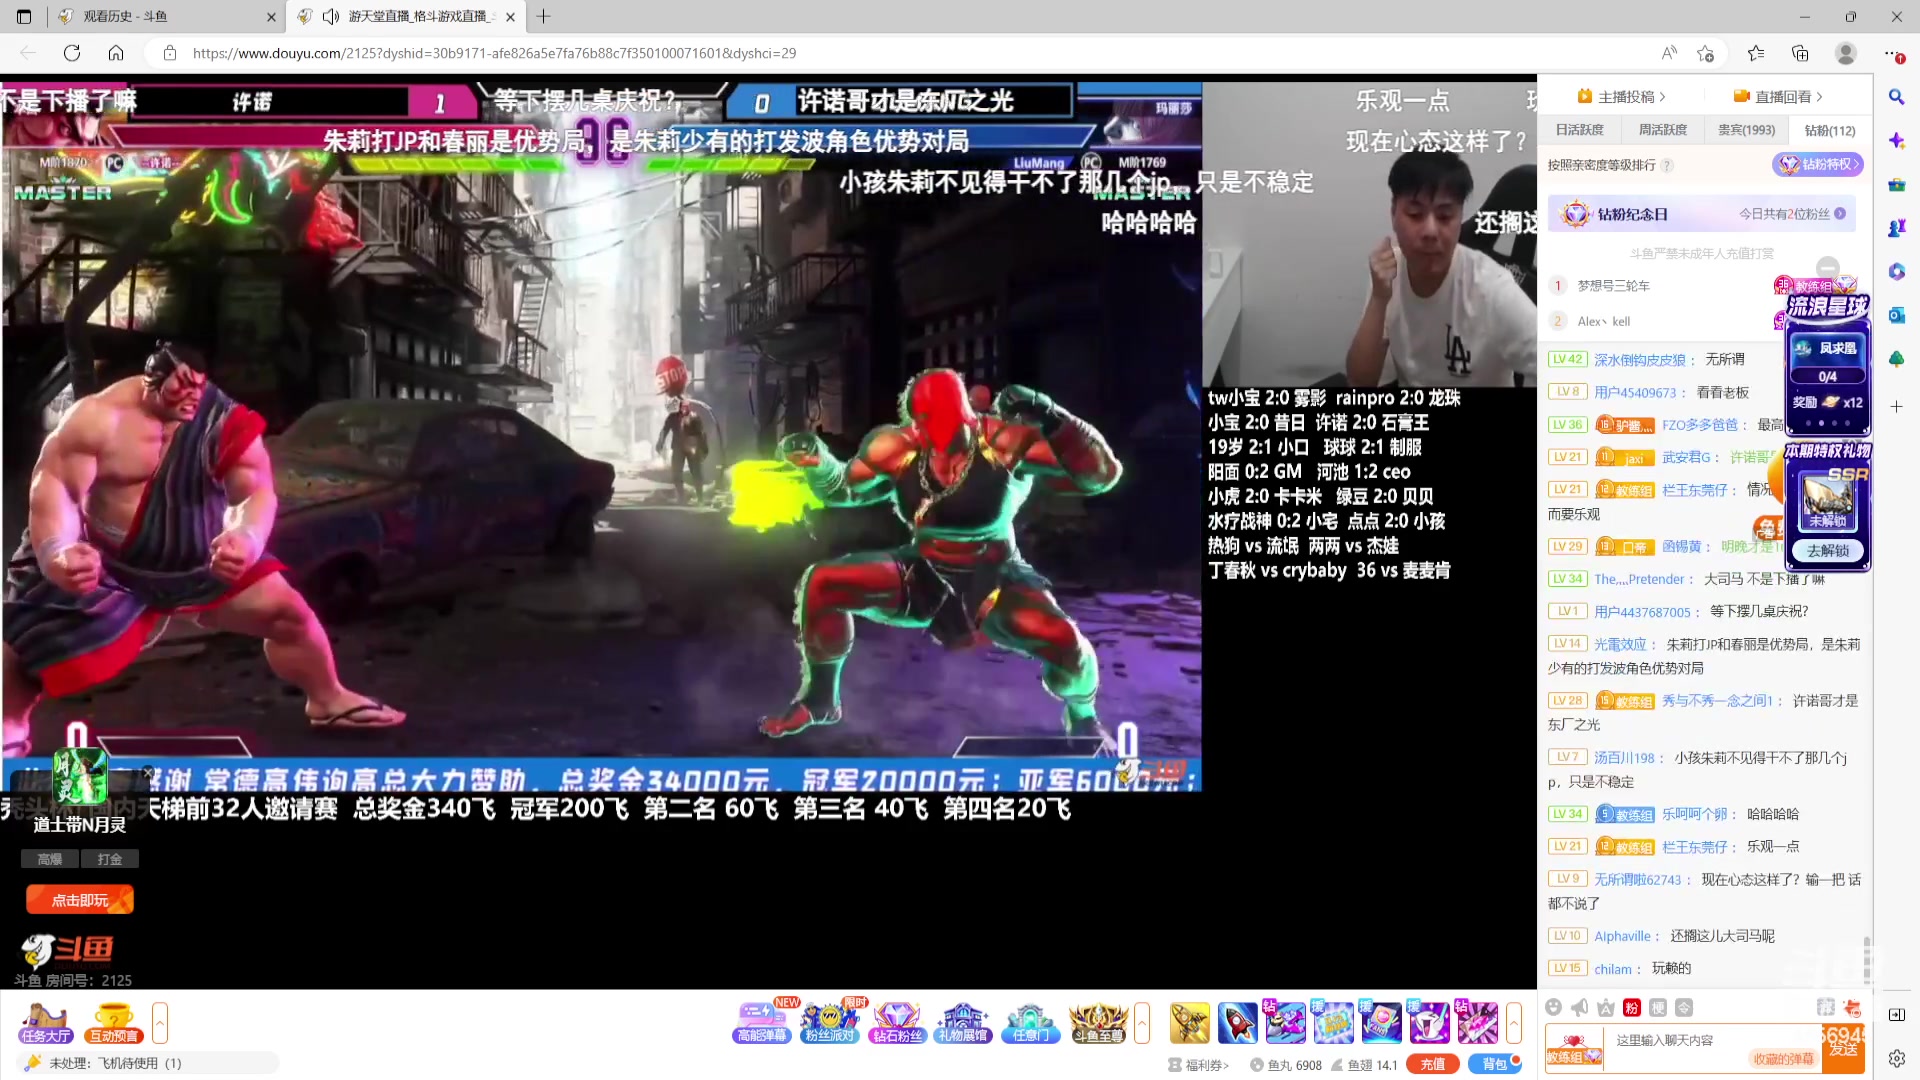Click the 发送 send chat button

click(x=1843, y=1049)
